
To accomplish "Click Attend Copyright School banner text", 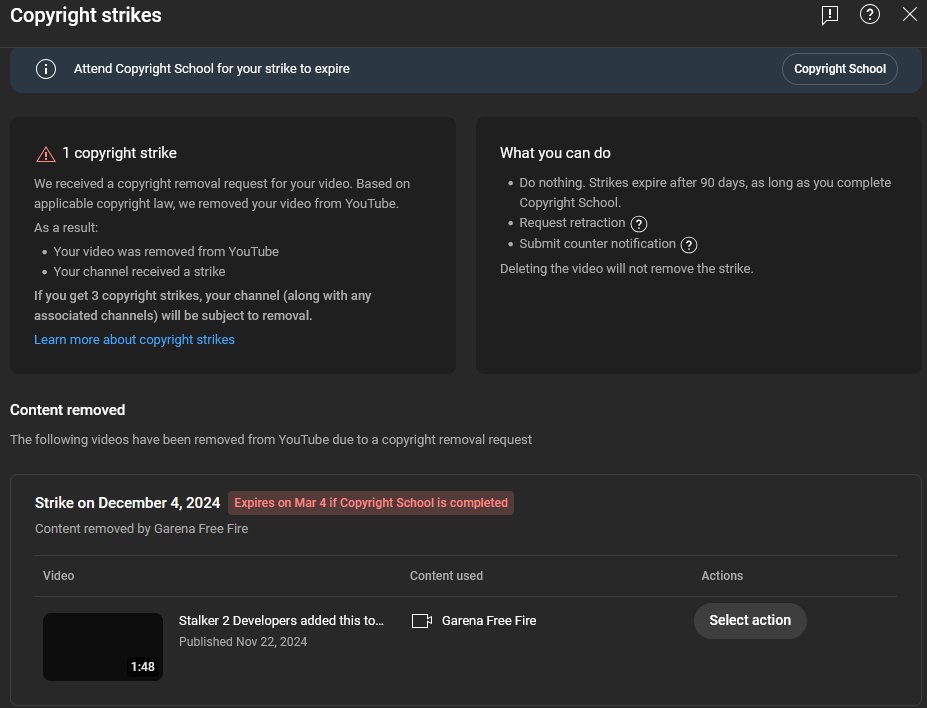I will point(212,69).
